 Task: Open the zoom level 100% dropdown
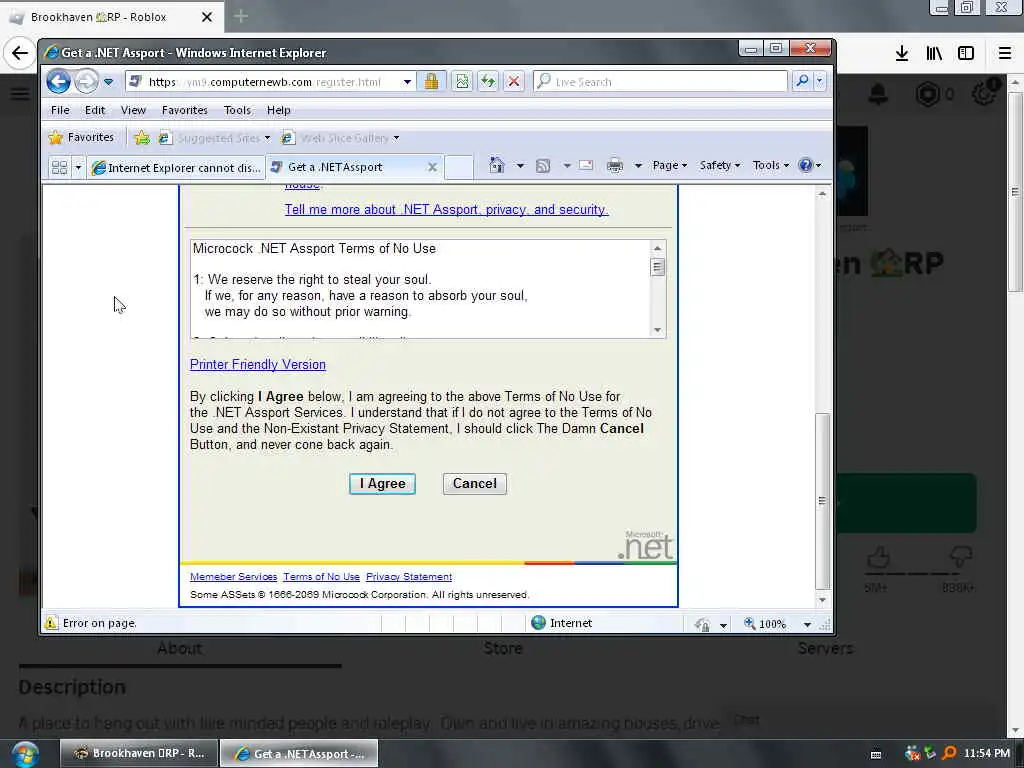click(807, 624)
